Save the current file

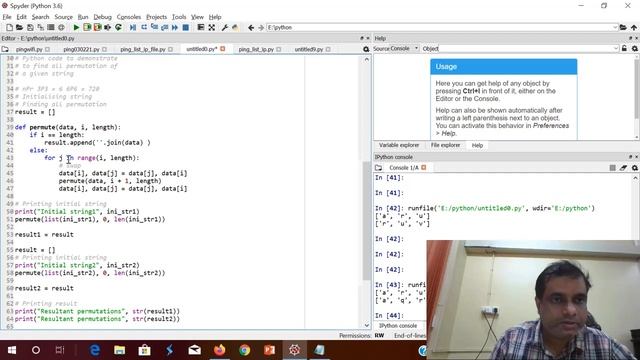point(30,27)
